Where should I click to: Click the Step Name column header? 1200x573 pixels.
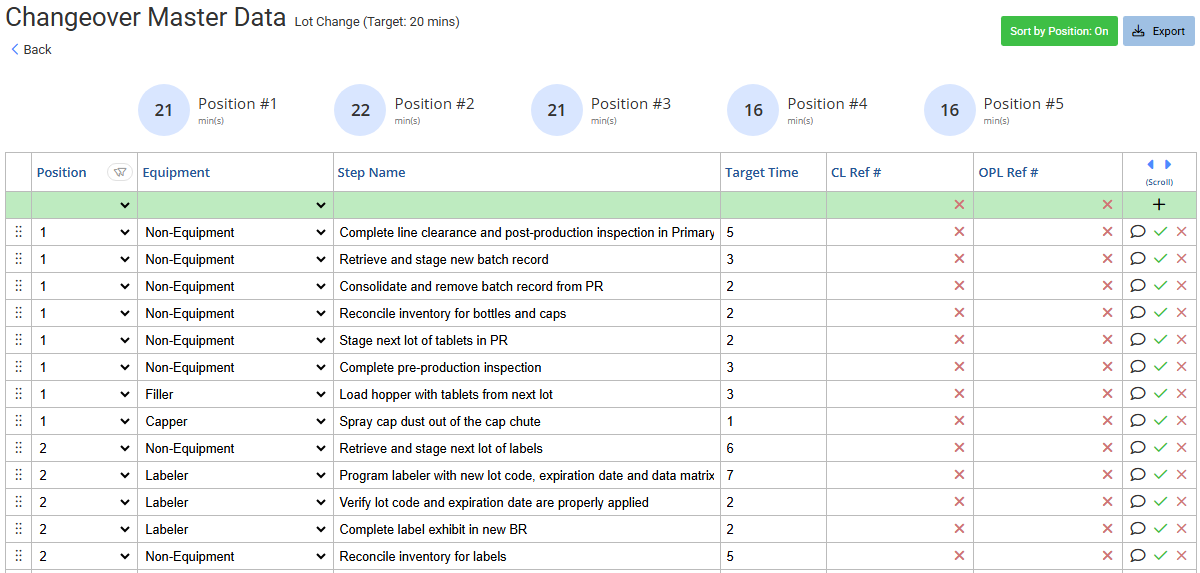[x=371, y=172]
